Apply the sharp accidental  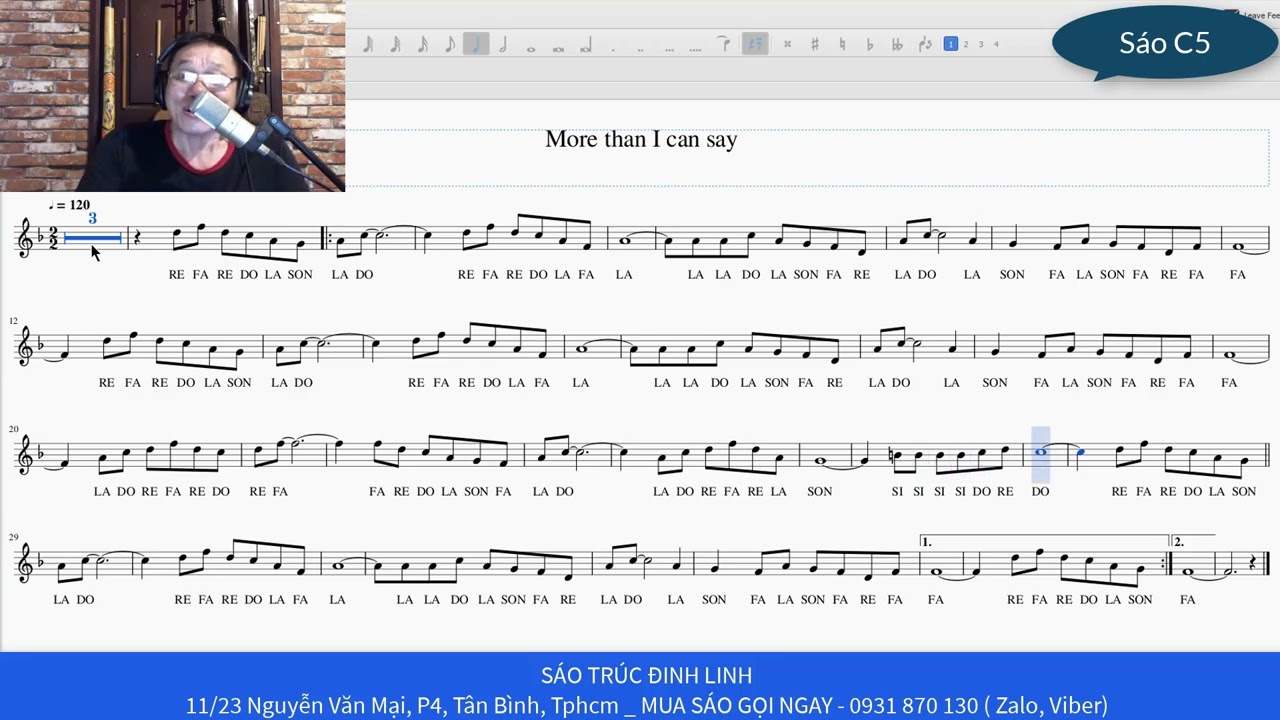pyautogui.click(x=815, y=44)
